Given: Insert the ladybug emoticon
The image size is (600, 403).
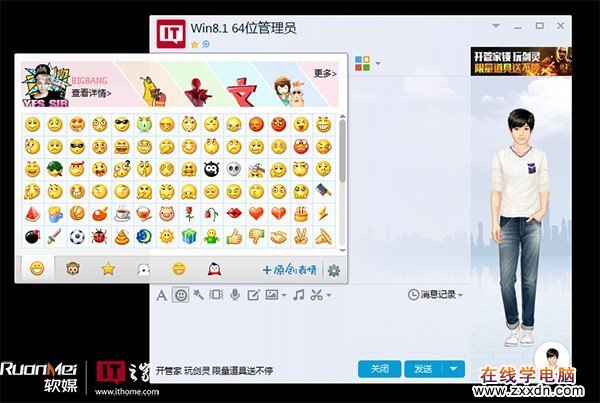Looking at the screenshot, I should point(99,237).
